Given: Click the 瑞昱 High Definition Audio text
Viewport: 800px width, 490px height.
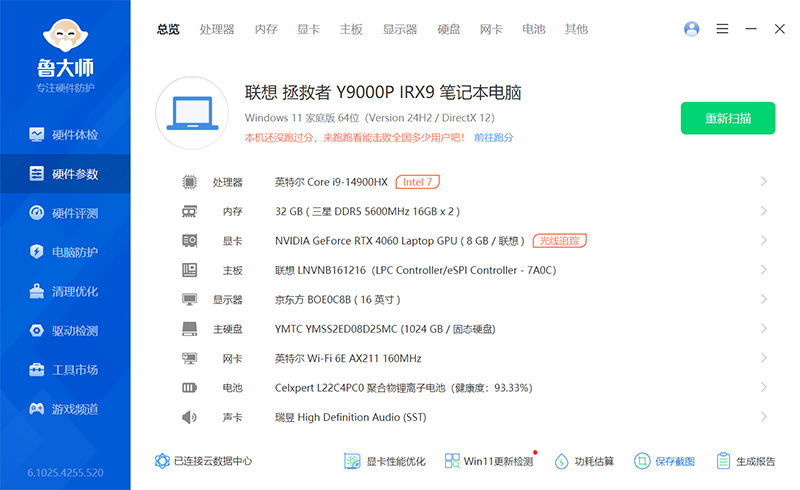Looking at the screenshot, I should (351, 417).
